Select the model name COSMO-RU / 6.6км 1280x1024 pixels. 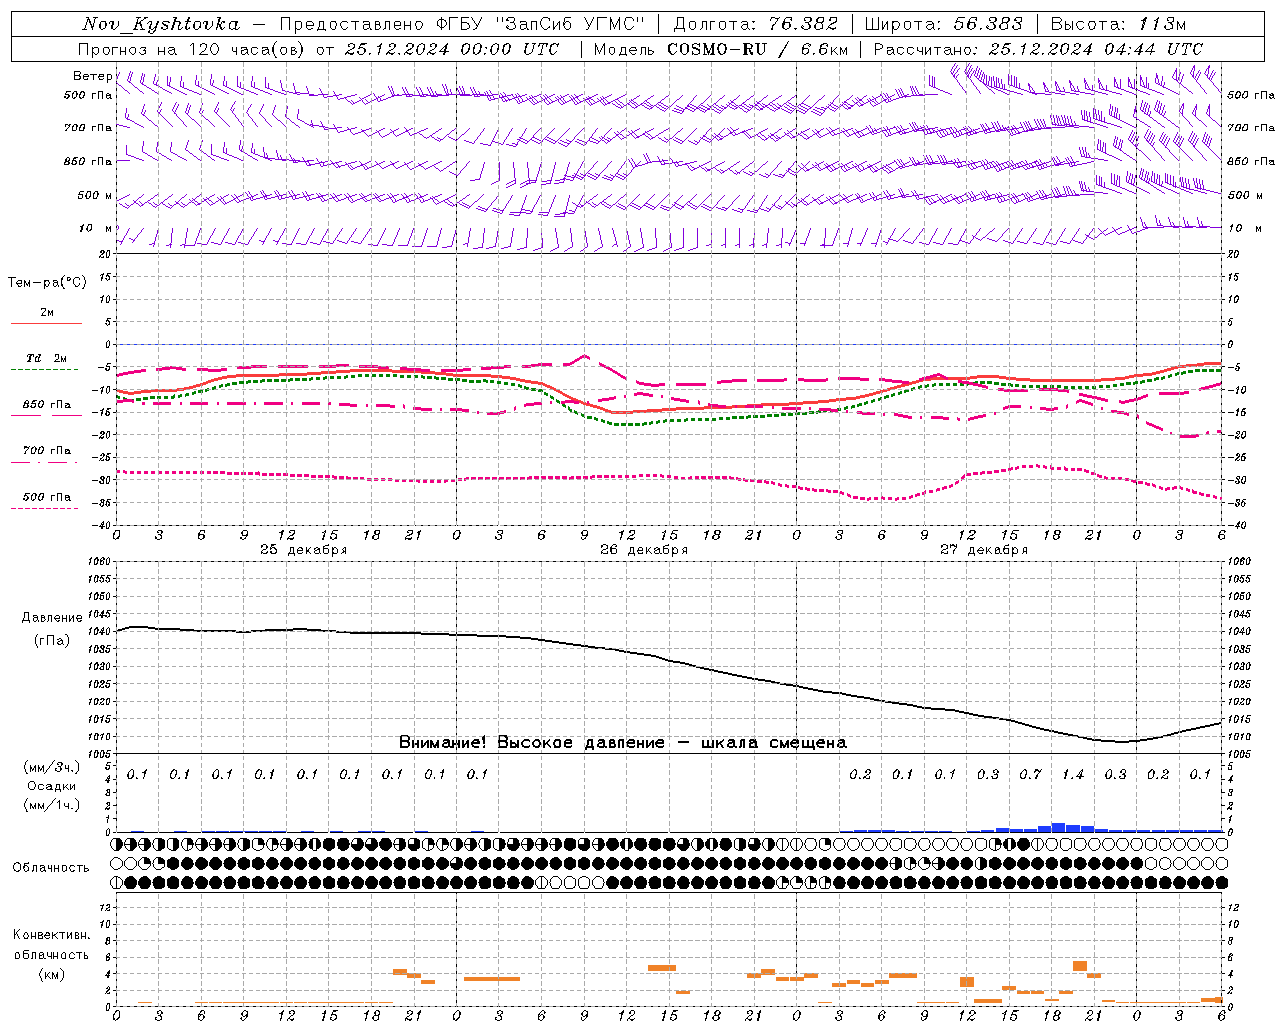(x=757, y=49)
